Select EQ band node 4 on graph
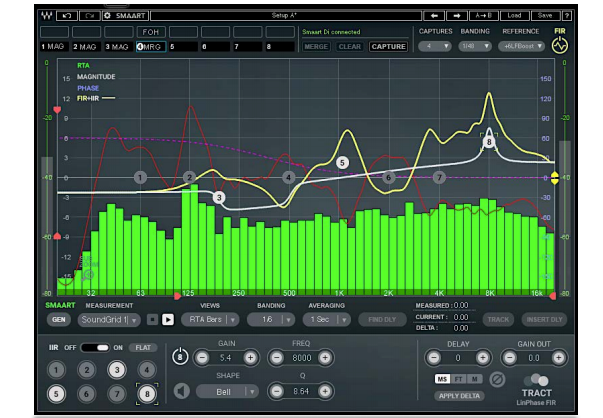 pyautogui.click(x=288, y=177)
